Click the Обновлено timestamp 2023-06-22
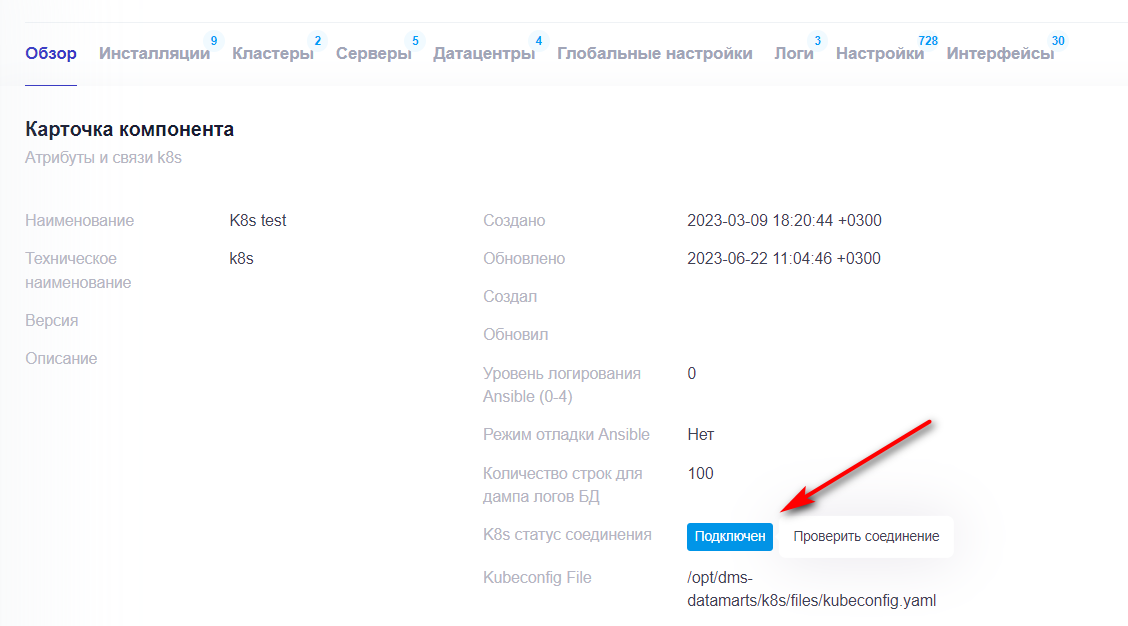The height and width of the screenshot is (626, 1128). point(784,259)
